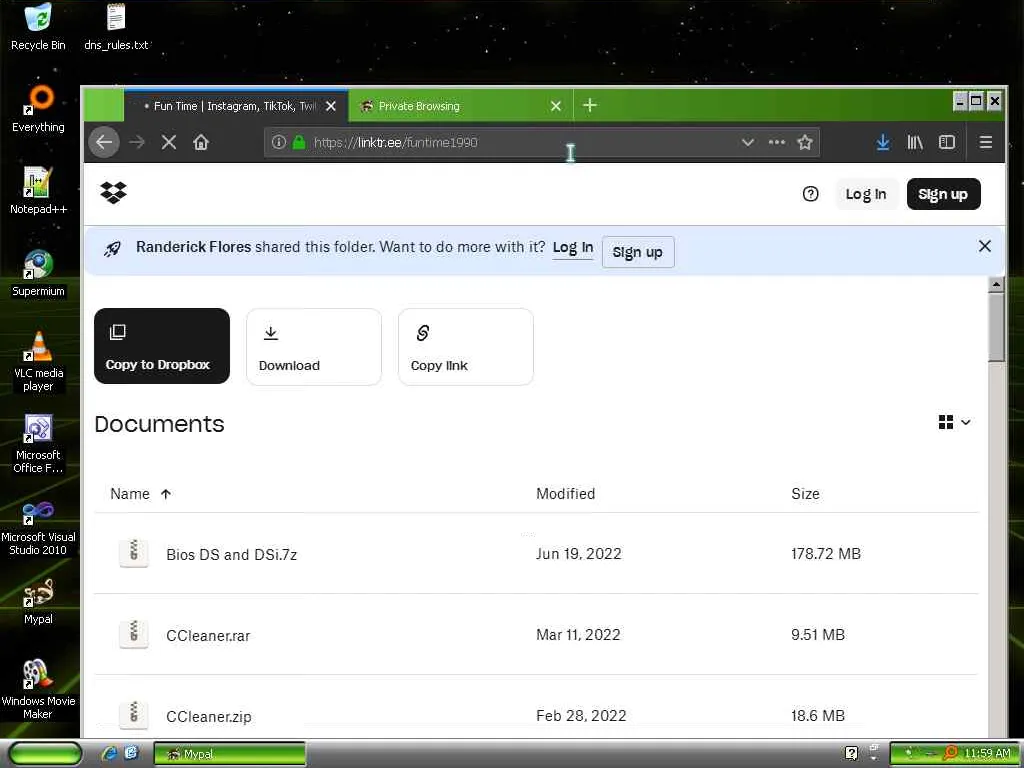Open the Library bookshelf icon
1024x768 pixels.
coord(915,142)
